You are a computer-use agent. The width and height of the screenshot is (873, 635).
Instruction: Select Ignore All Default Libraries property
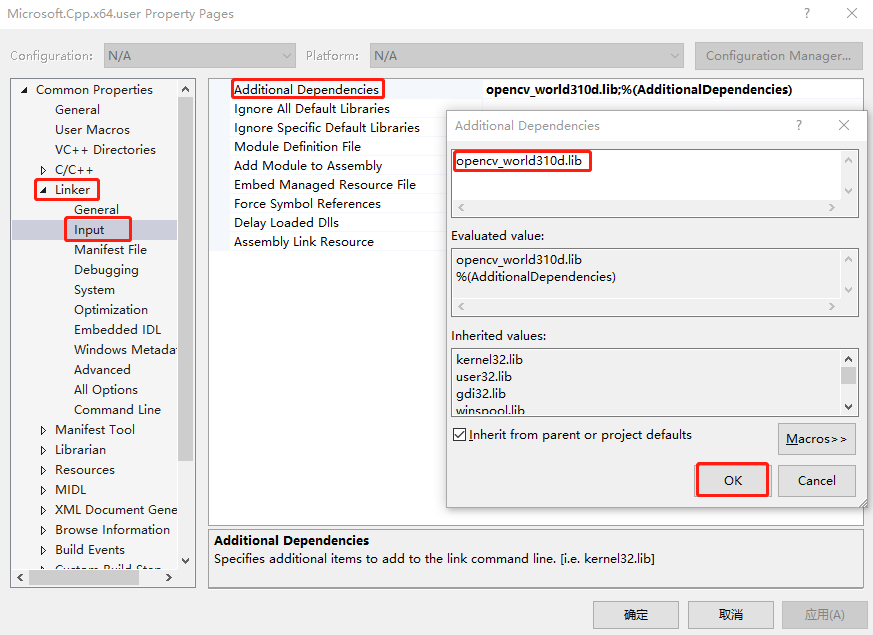coord(312,109)
